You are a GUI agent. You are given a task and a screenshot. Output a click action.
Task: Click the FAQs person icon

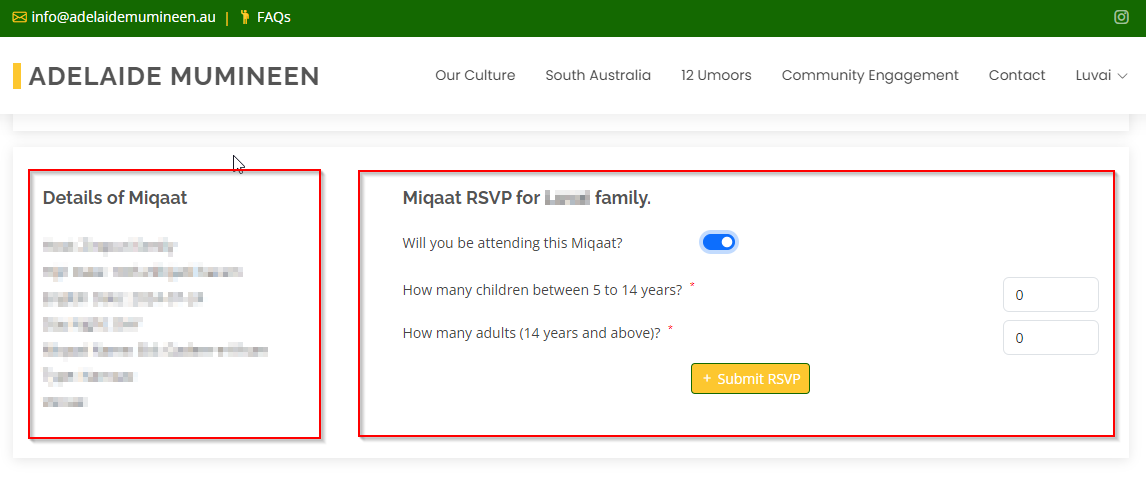[245, 17]
